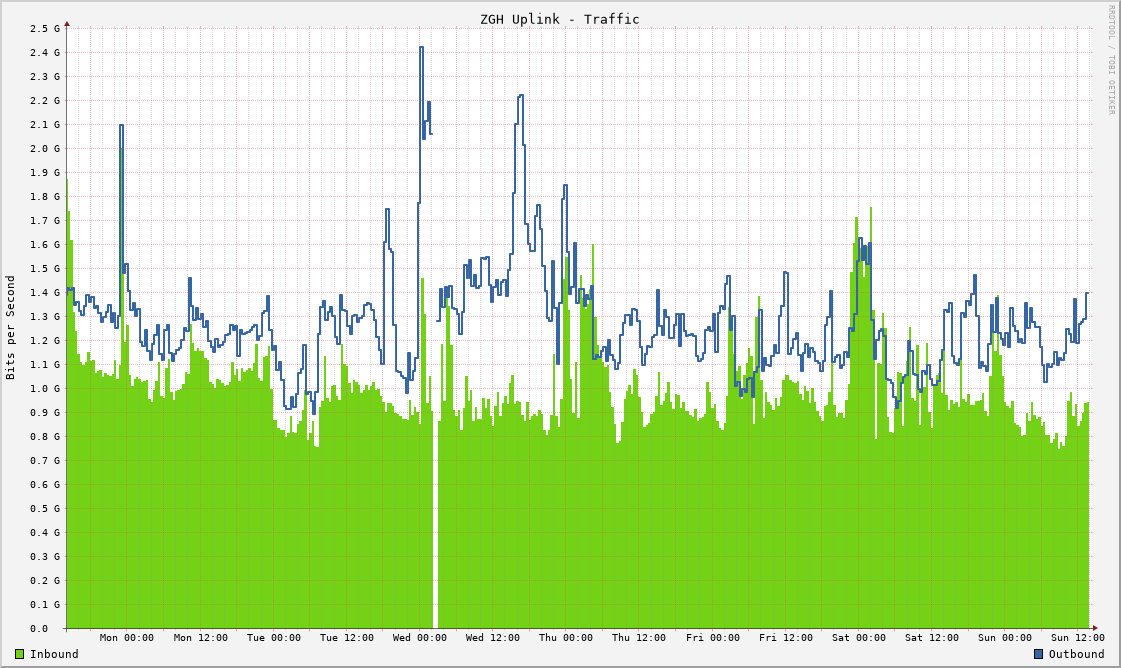Screen dimensions: 1121x668
Task: Click the 'Thu 00:00' time label
Action: click(566, 637)
